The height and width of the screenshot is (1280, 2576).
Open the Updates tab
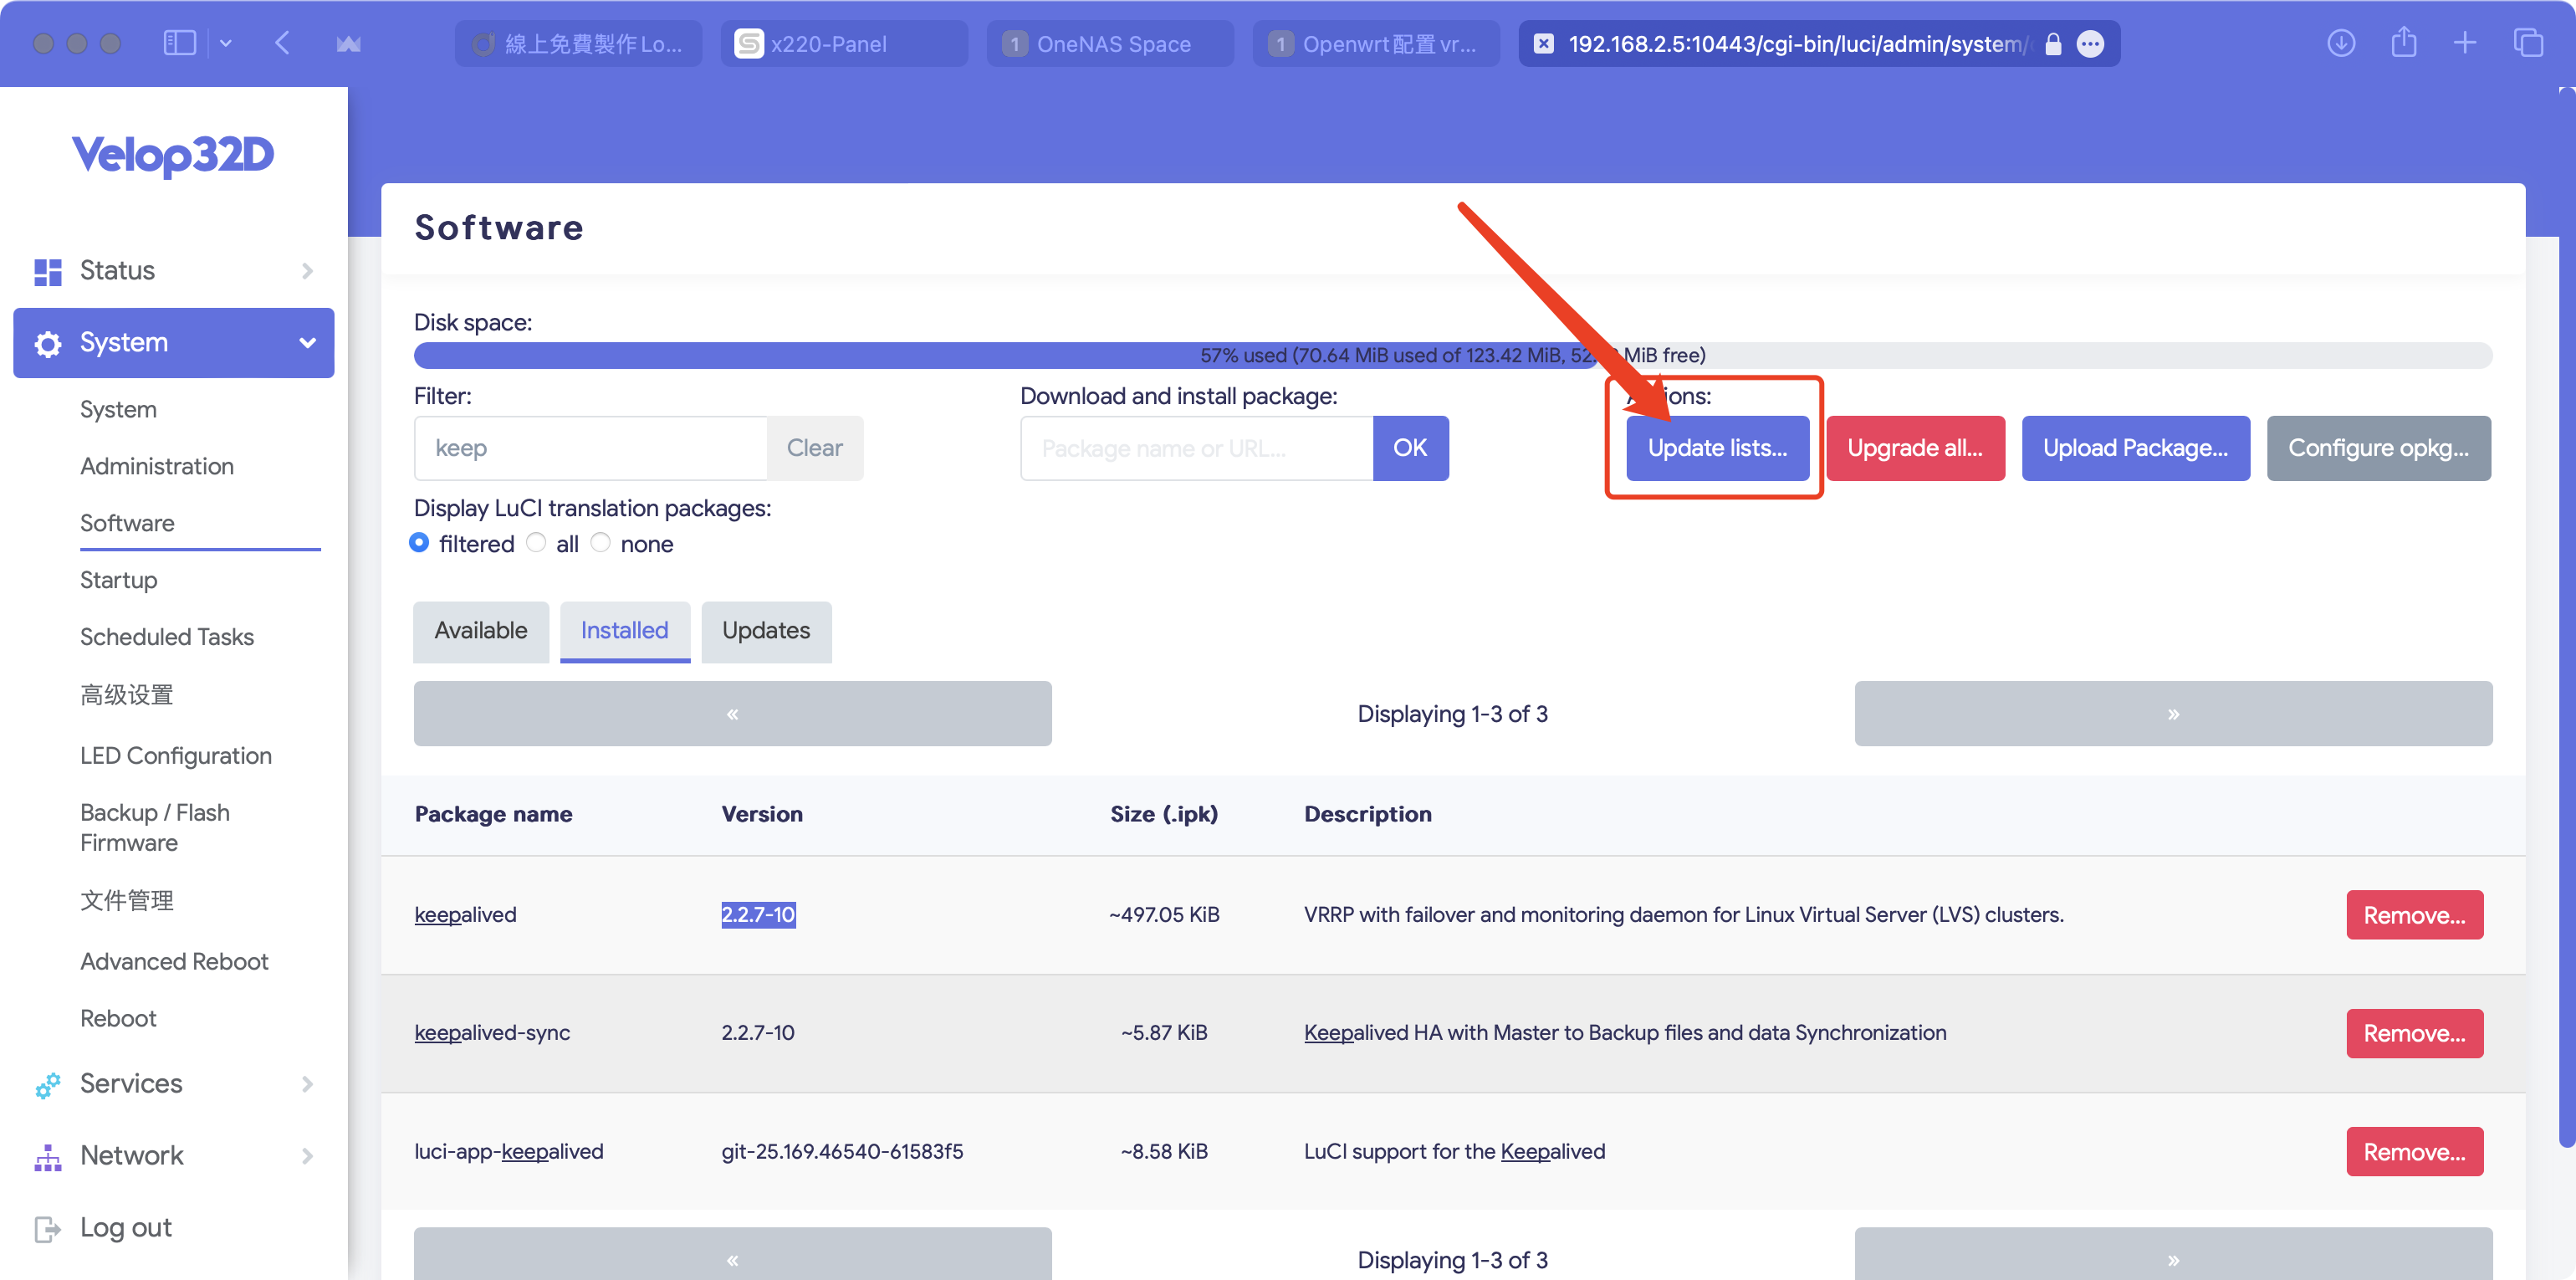(766, 631)
